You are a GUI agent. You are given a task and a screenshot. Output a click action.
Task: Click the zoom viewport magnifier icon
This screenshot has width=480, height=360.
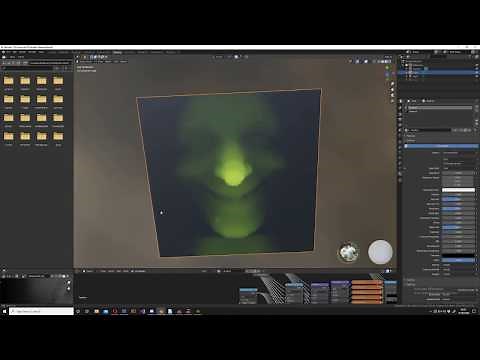(x=392, y=84)
